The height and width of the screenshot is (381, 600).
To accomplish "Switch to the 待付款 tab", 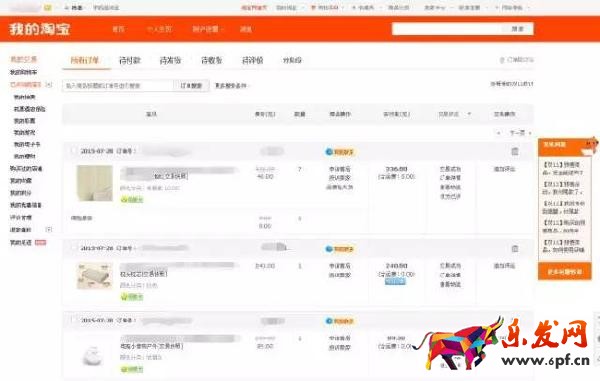I will 130,60.
